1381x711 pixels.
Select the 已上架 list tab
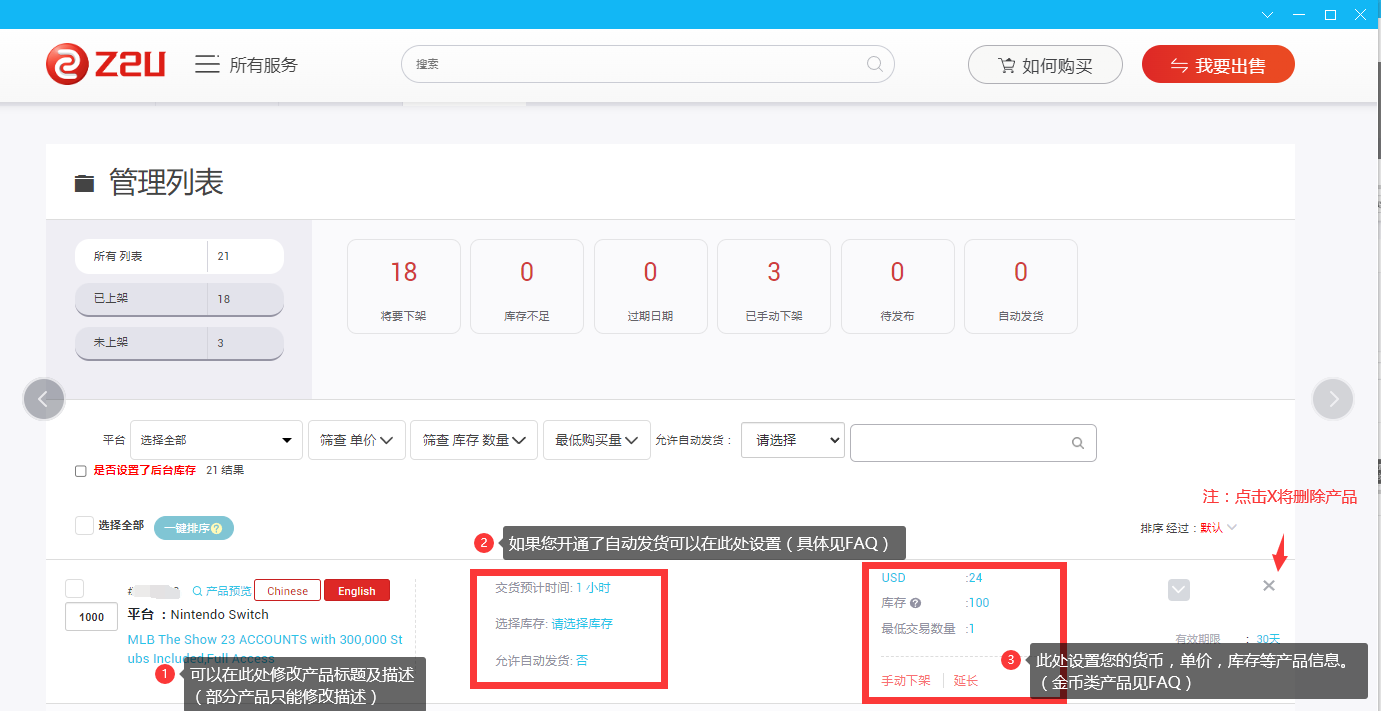[x=179, y=299]
